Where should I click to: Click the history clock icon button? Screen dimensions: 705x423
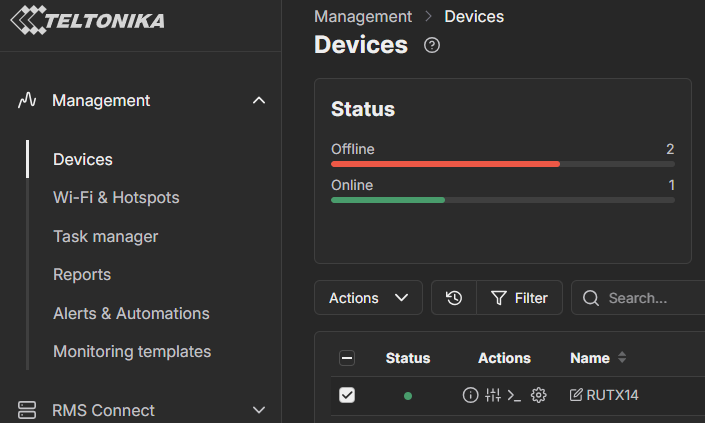point(454,298)
